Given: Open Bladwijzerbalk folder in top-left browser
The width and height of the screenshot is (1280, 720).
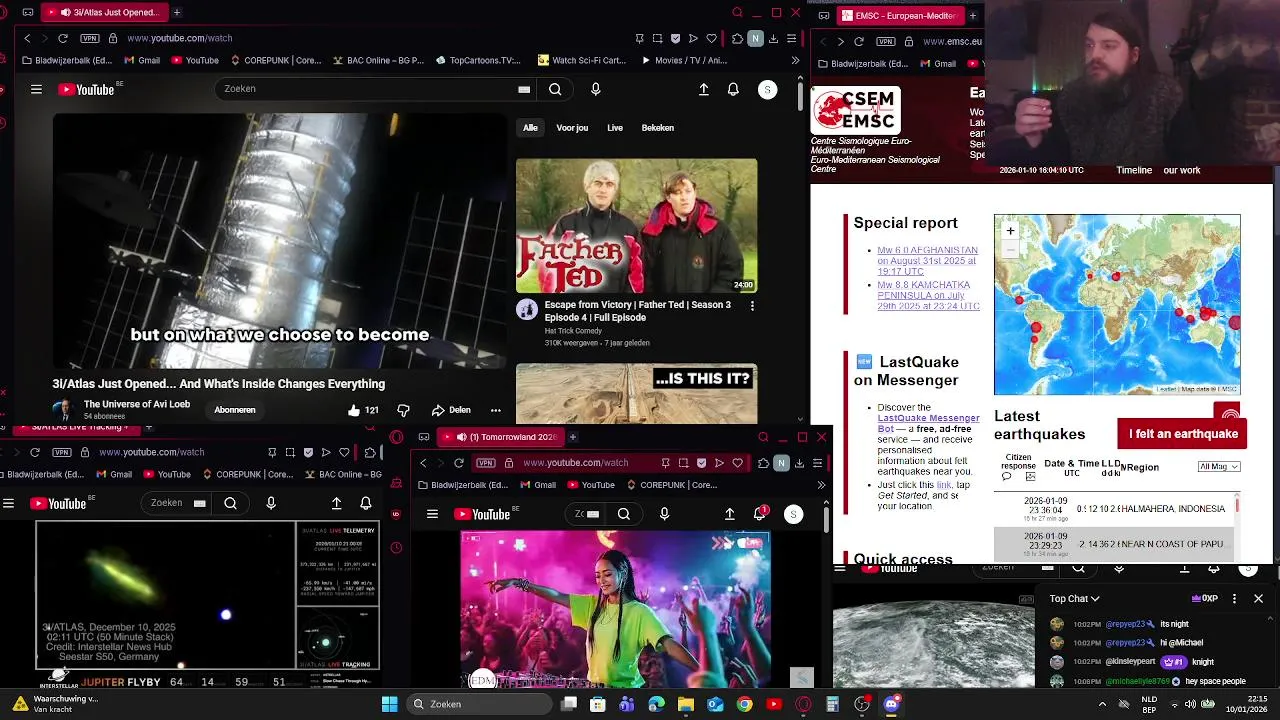Looking at the screenshot, I should (x=66, y=60).
